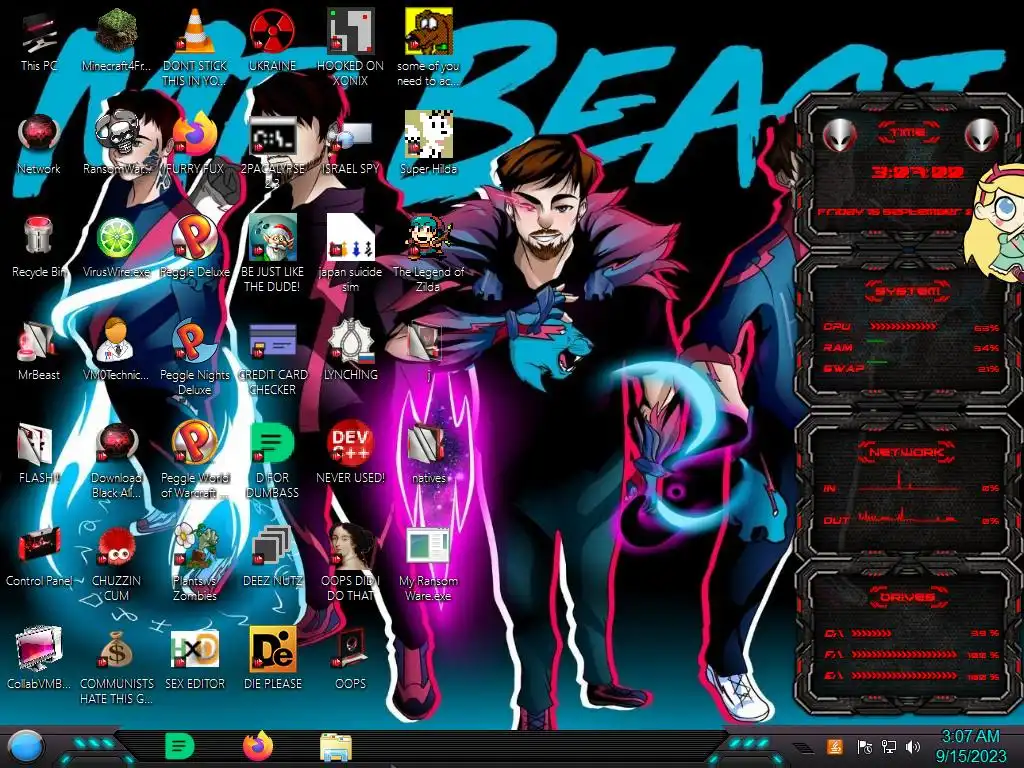Launch Plants vs Zombies
The height and width of the screenshot is (768, 1024).
pos(195,563)
